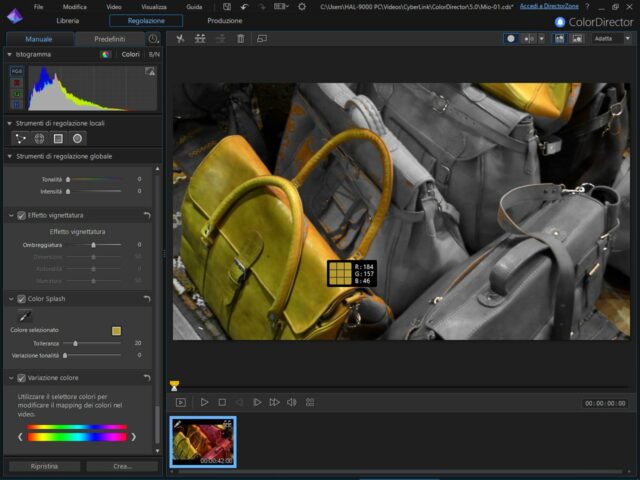
Task: Reset the Color Splash effect with its arrow
Action: click(x=148, y=298)
